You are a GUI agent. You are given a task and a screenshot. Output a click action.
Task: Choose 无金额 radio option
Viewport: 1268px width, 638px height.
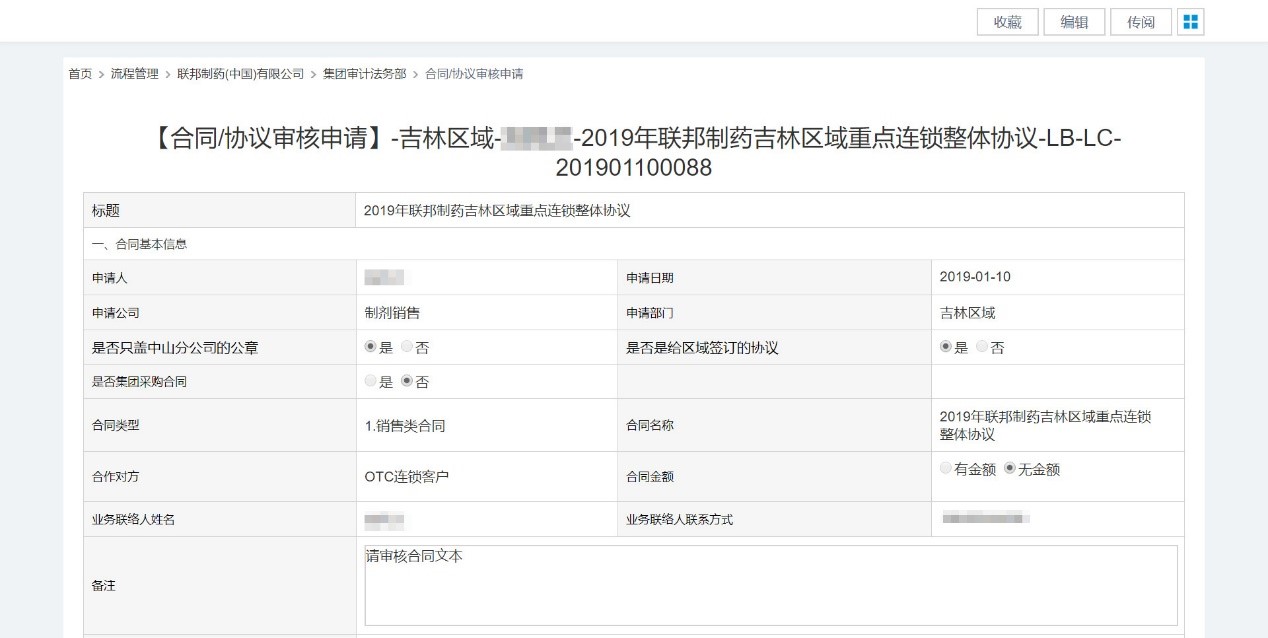(x=1010, y=468)
